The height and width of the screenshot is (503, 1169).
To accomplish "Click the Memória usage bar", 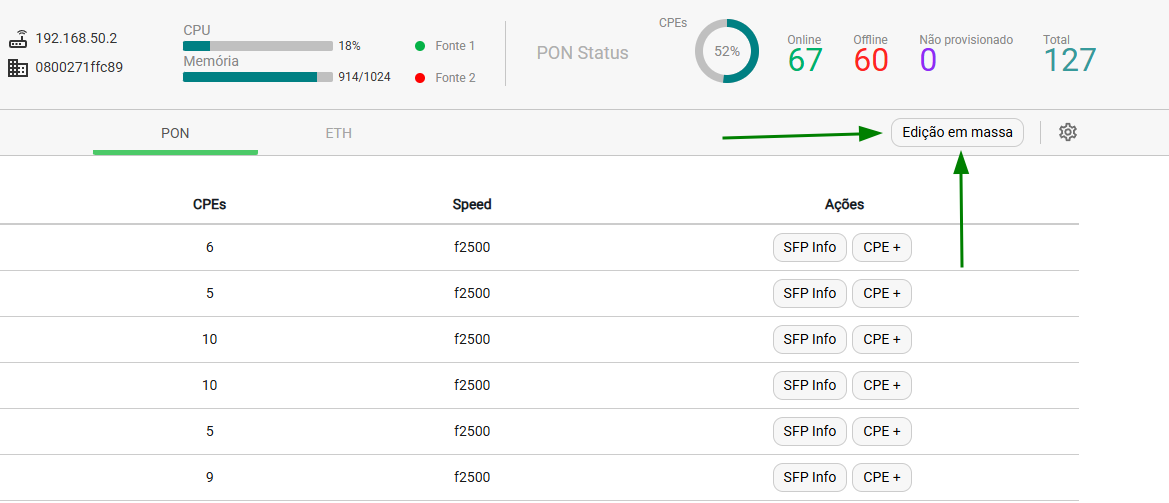I will tap(258, 77).
